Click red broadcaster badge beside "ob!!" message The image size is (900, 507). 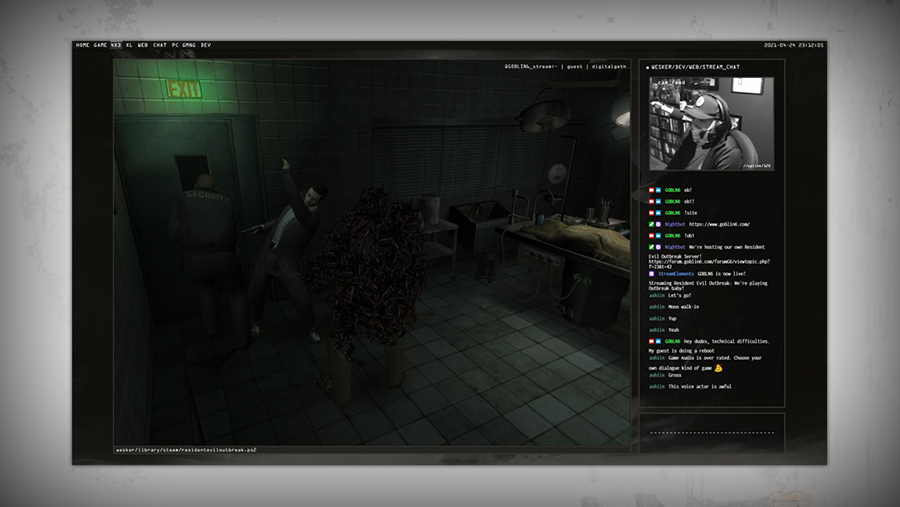[651, 202]
